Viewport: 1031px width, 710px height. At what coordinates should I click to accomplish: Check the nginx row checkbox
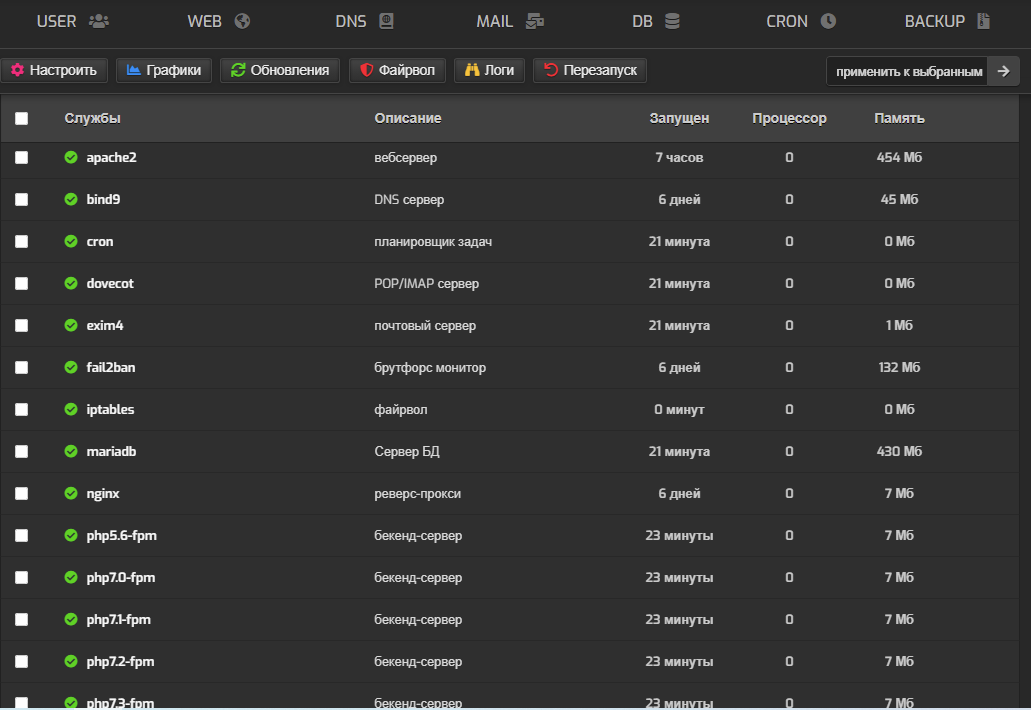pos(22,494)
